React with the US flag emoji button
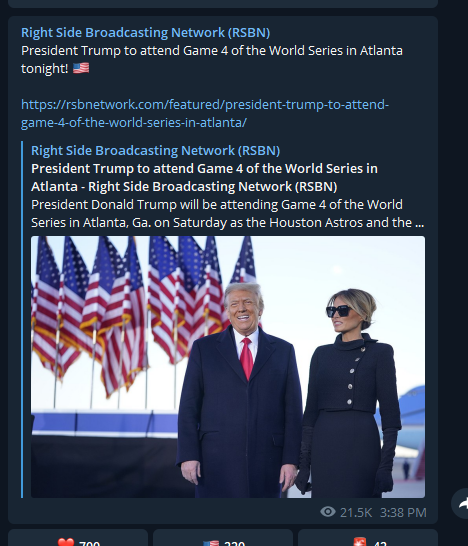468x546 pixels. 223,538
